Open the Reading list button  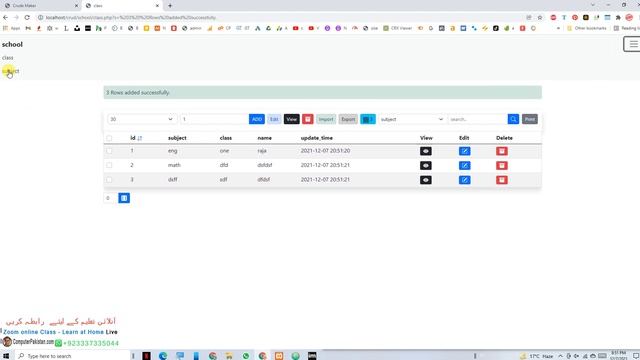click(x=627, y=28)
